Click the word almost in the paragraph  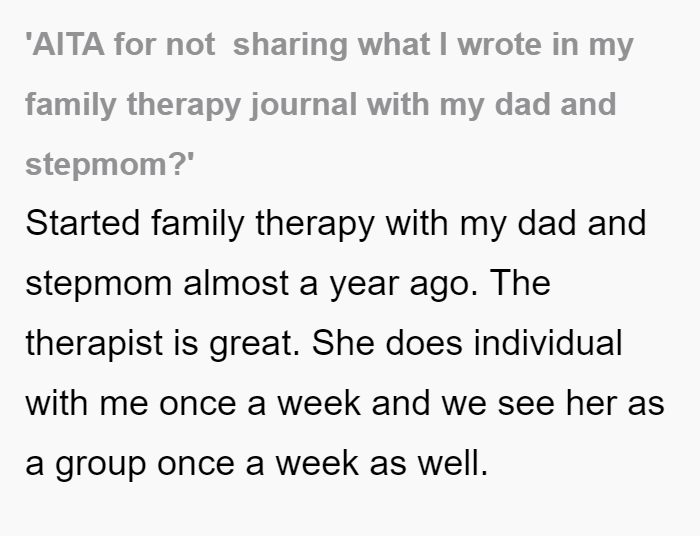click(236, 284)
